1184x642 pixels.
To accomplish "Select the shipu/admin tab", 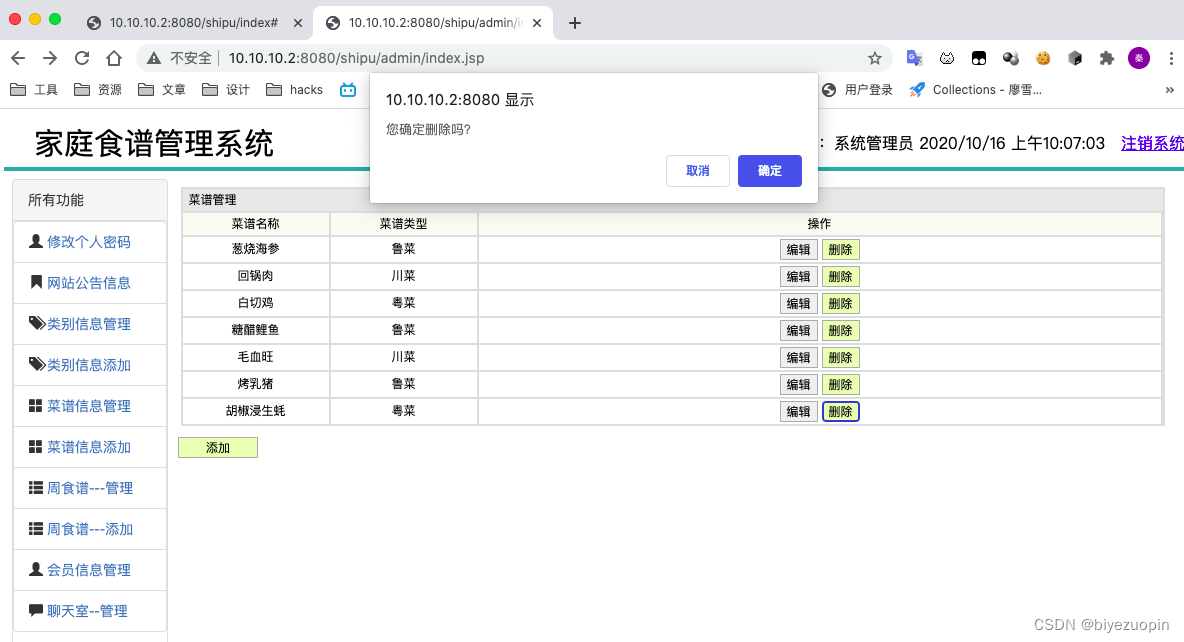I will pyautogui.click(x=434, y=23).
